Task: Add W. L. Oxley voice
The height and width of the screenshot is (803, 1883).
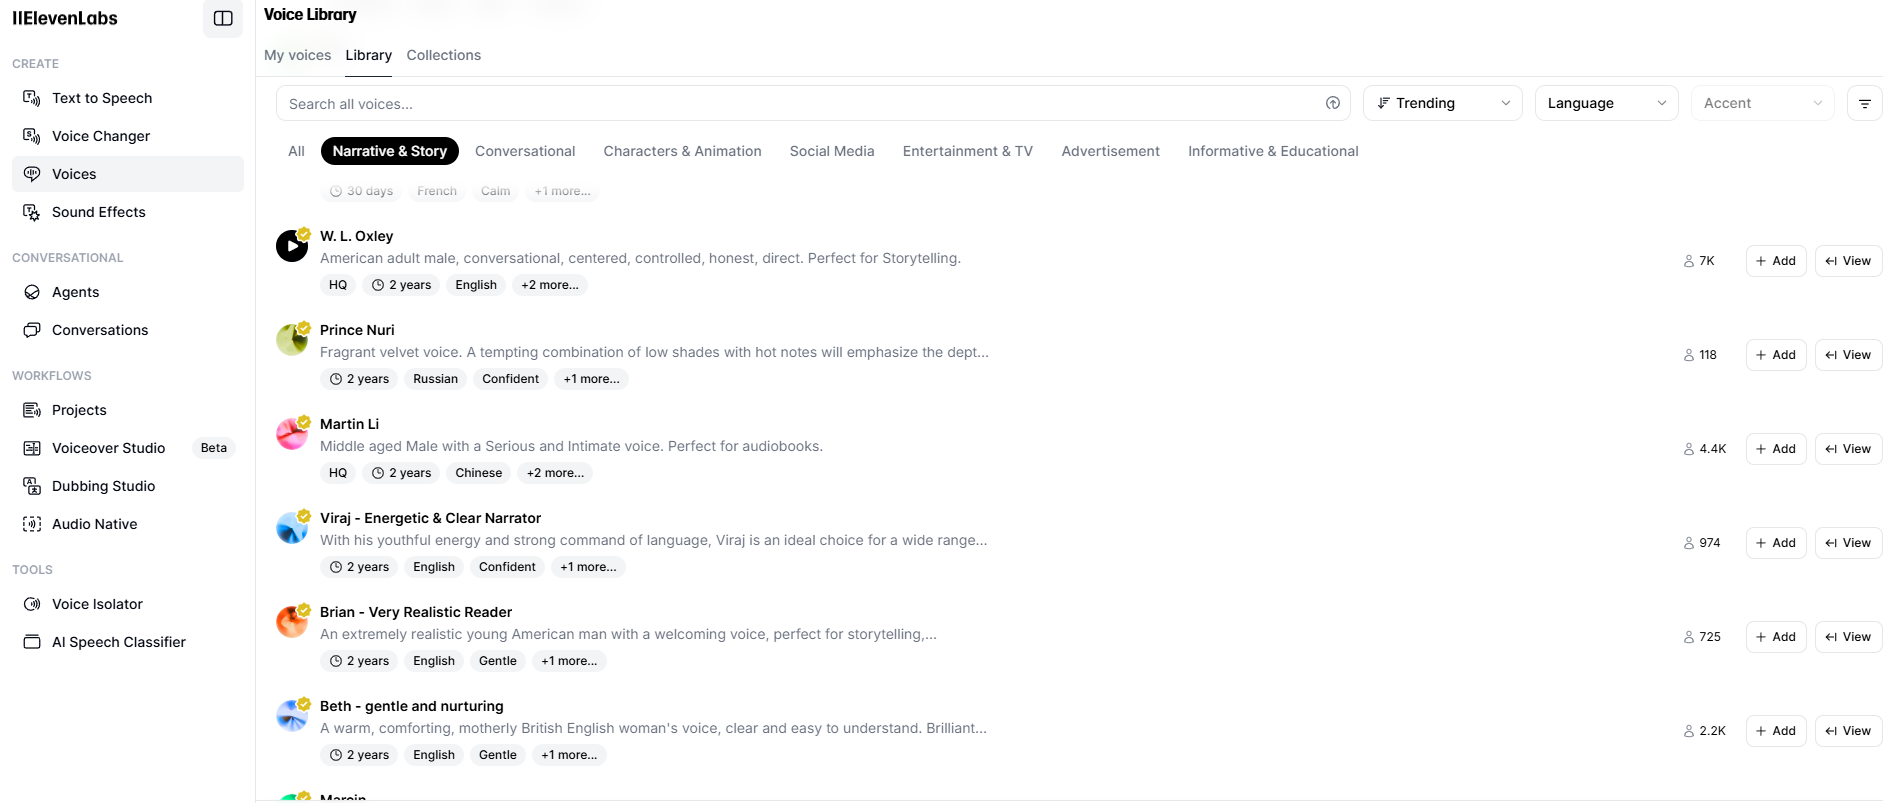Action: 1776,261
